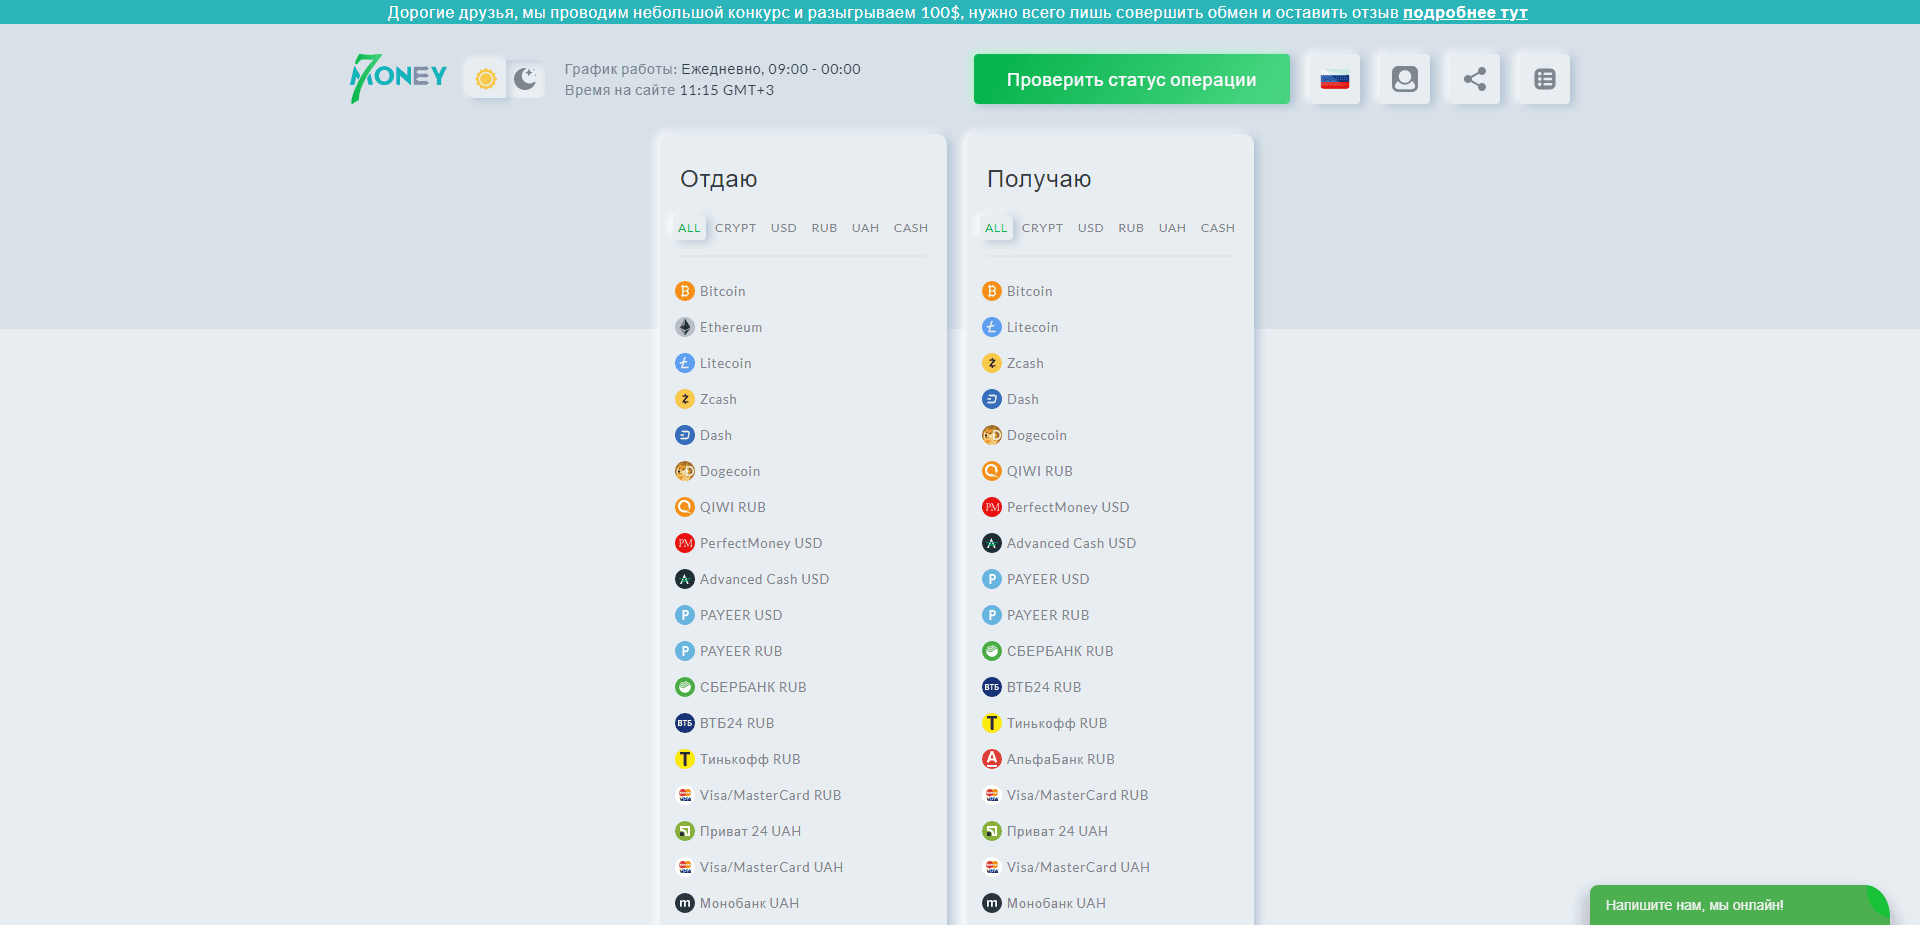Select QIWI RUB icon in Отдаю
Screen dimensions: 1920x925
pyautogui.click(x=685, y=507)
